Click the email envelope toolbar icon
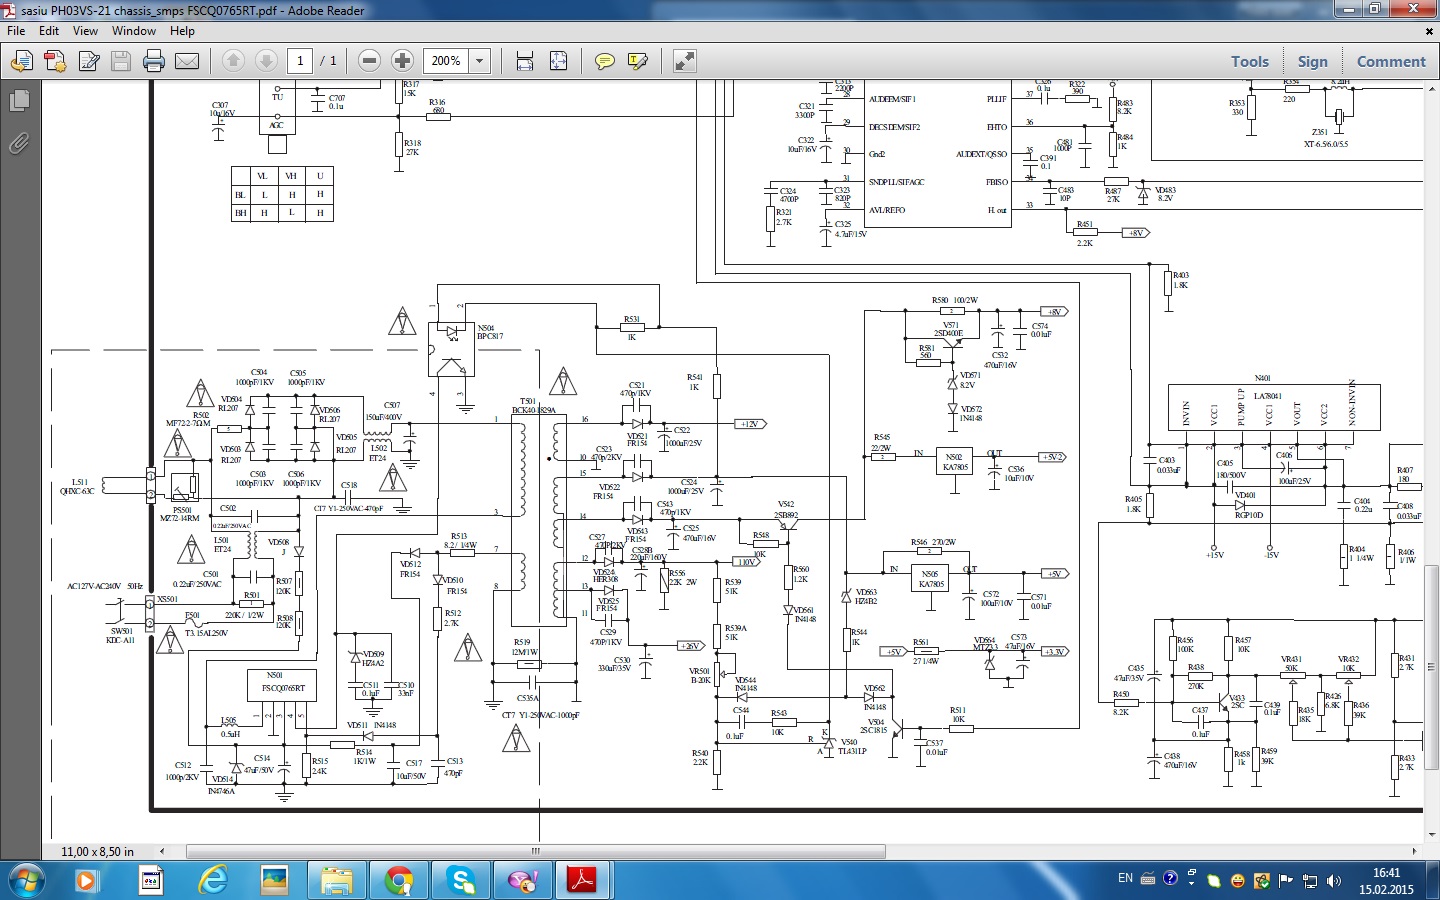 tap(187, 62)
